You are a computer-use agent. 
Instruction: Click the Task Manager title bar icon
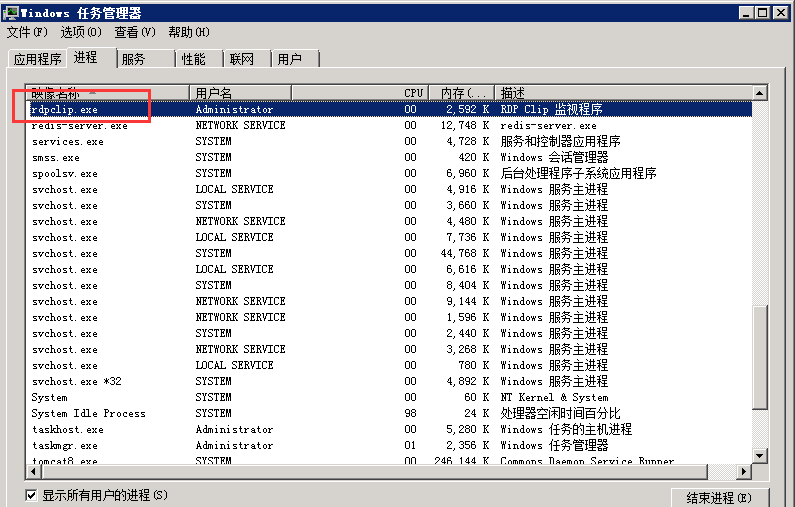(x=10, y=12)
